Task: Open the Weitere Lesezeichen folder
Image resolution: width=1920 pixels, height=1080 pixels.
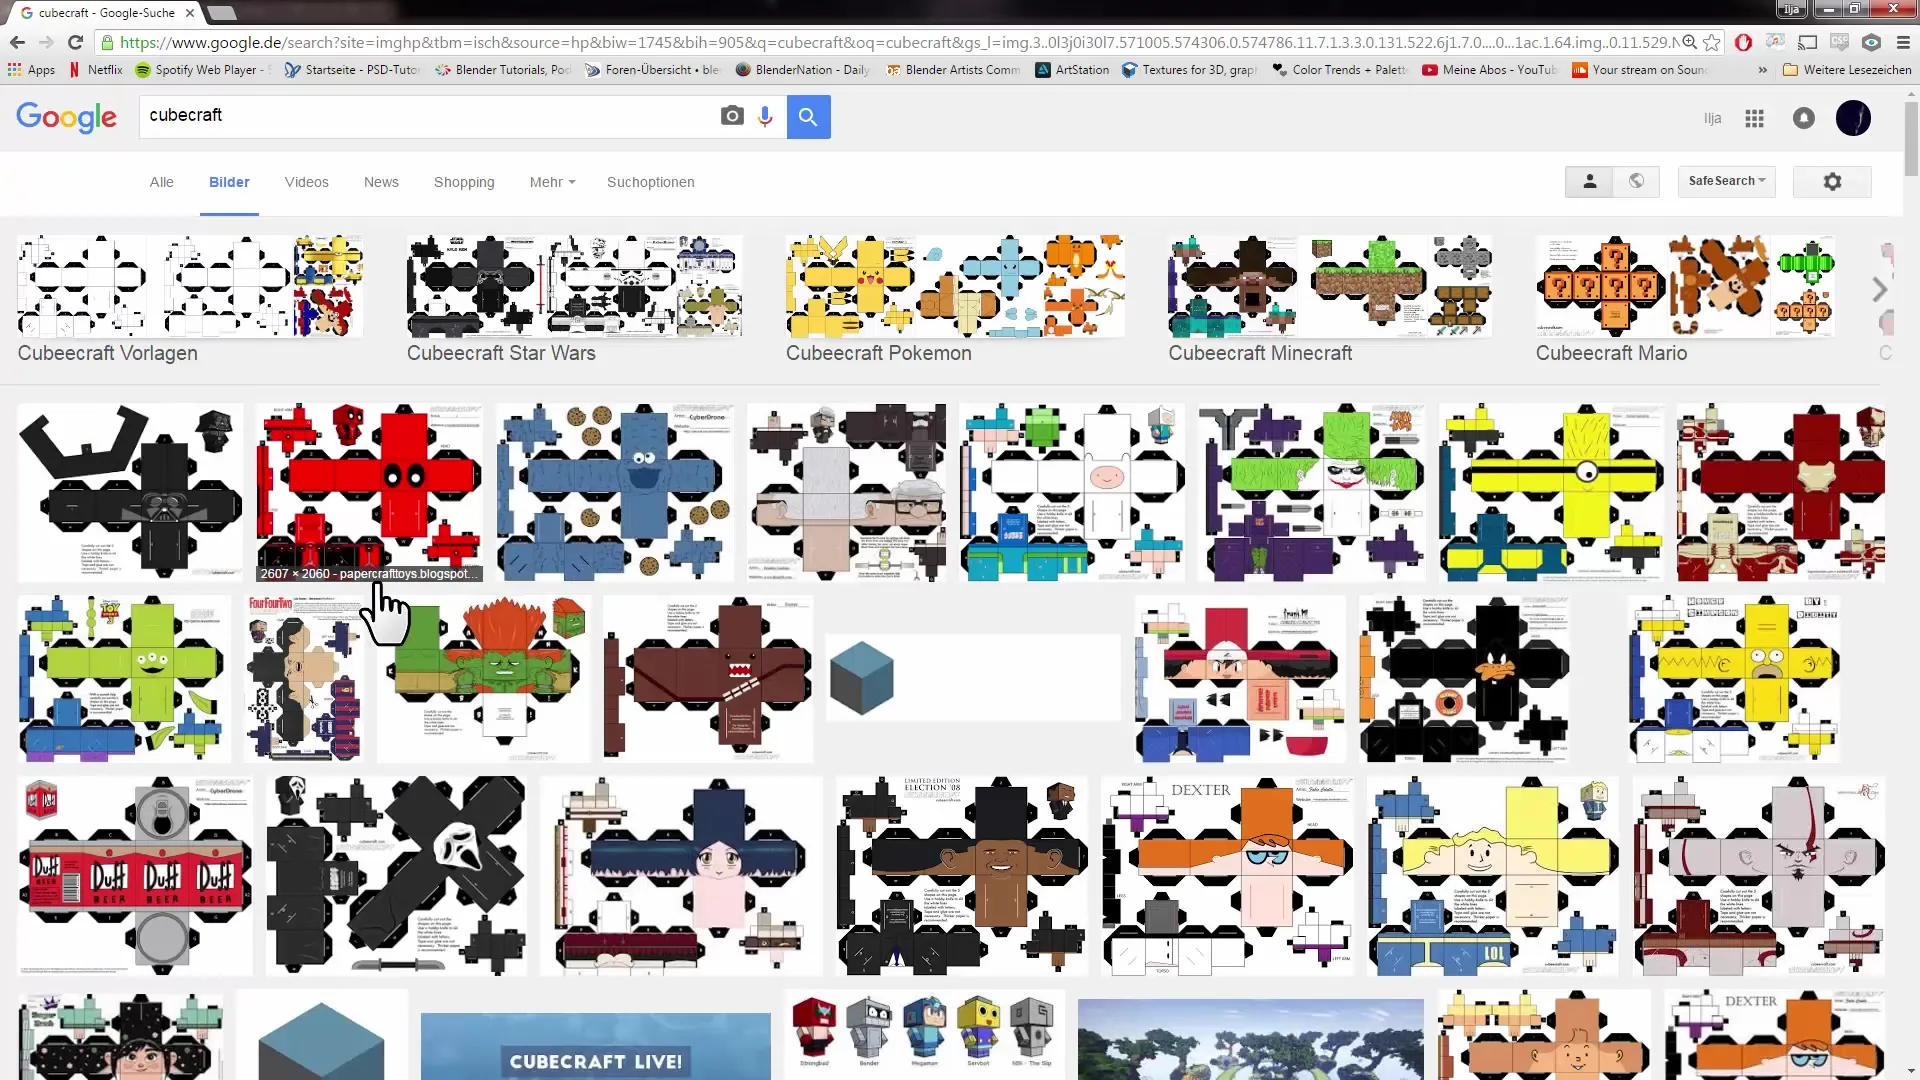Action: [1847, 70]
